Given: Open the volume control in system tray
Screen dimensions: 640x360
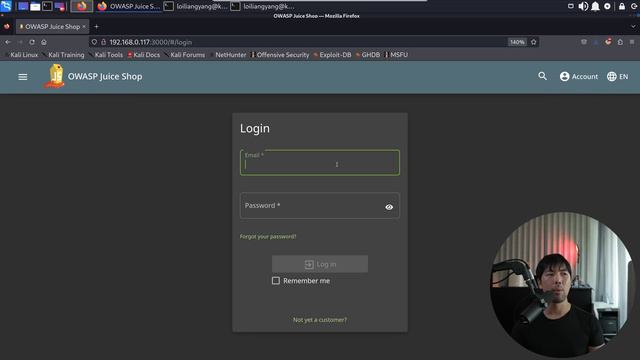Looking at the screenshot, I should pos(583,6).
